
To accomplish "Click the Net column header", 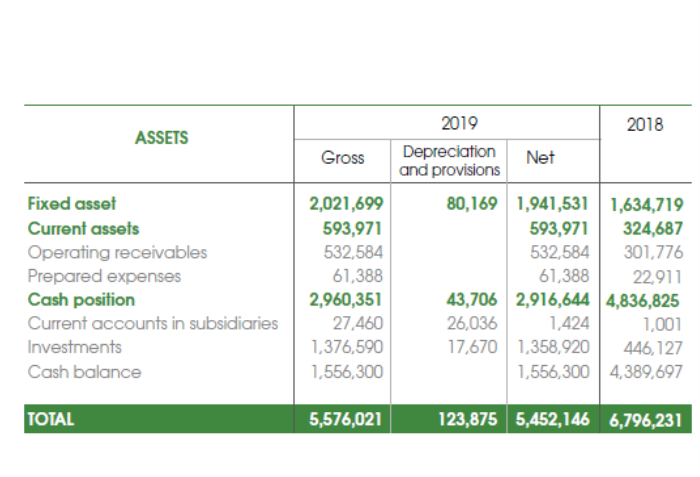I will pos(540,158).
